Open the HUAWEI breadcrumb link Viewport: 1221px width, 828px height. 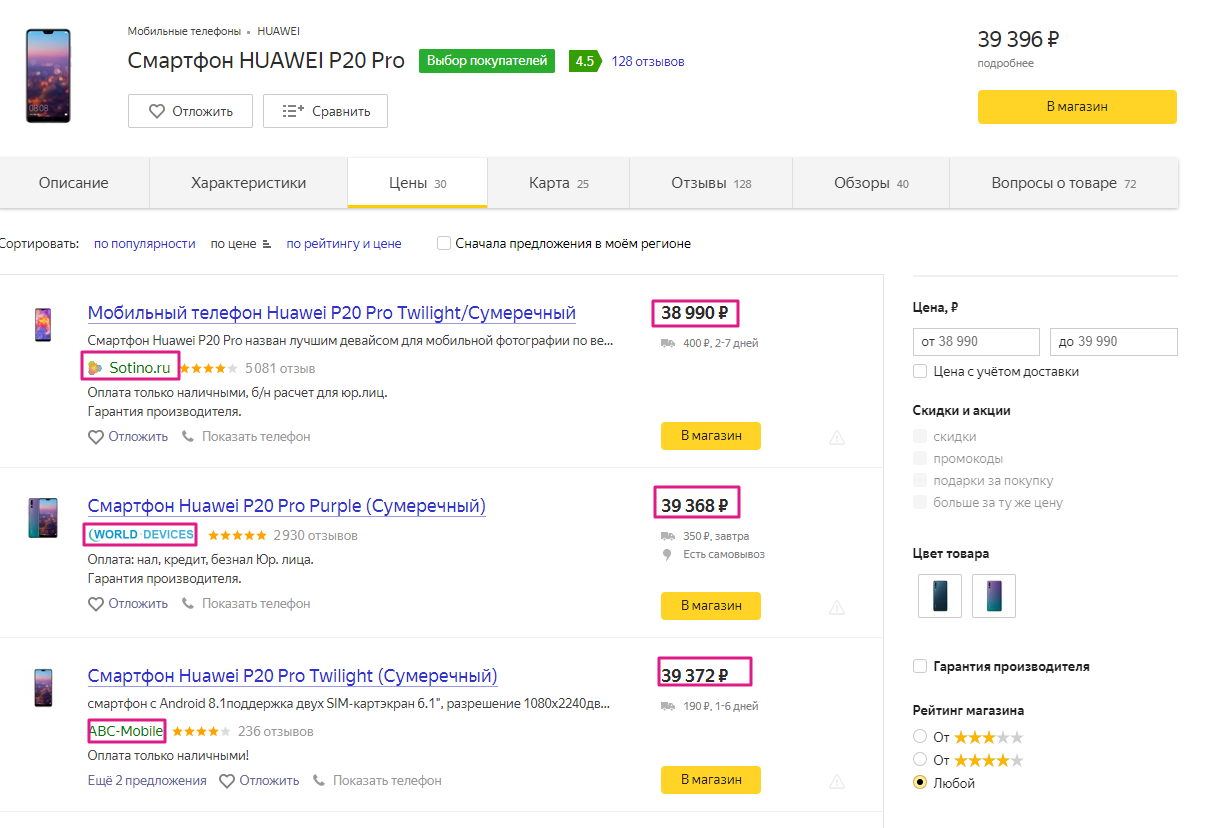click(x=278, y=31)
